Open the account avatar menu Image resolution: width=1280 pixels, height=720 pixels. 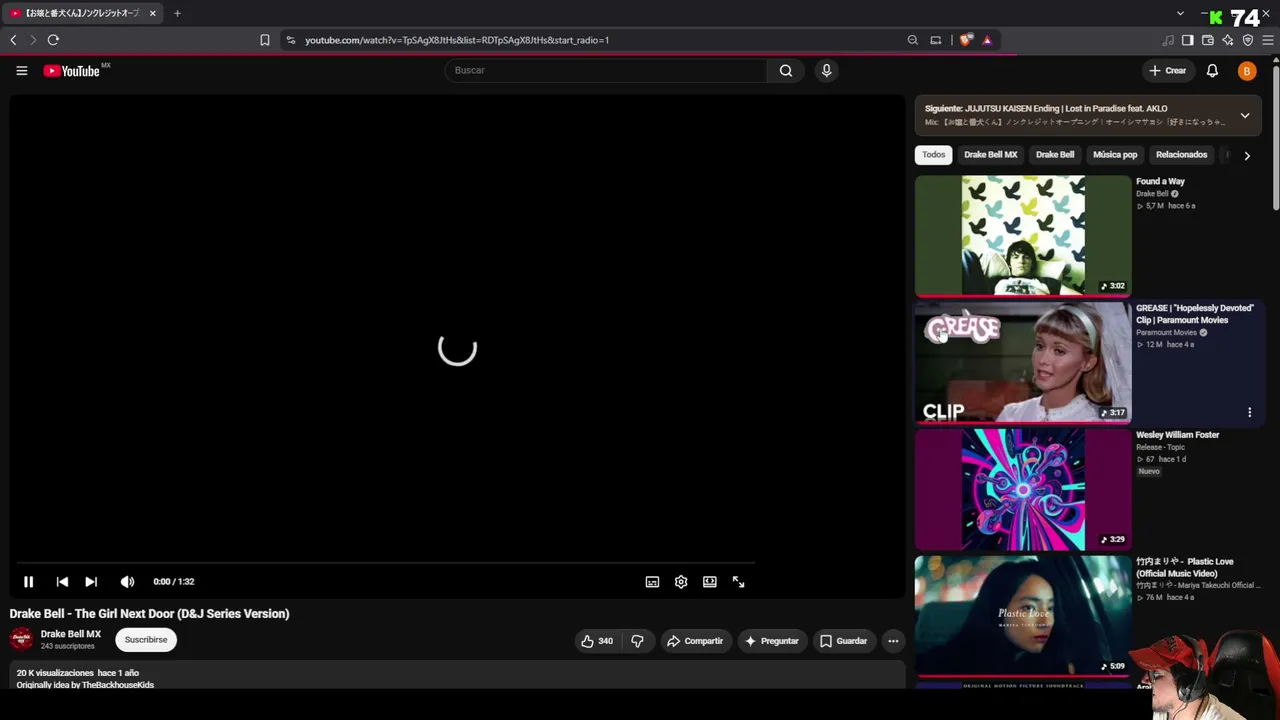(1246, 71)
